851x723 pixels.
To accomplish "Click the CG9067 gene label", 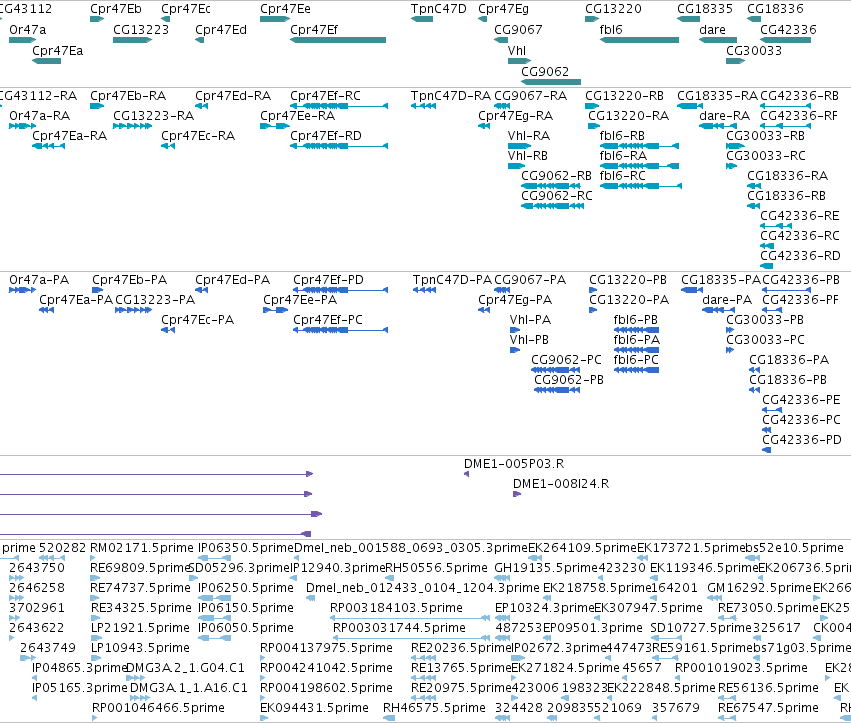I will [x=518, y=30].
